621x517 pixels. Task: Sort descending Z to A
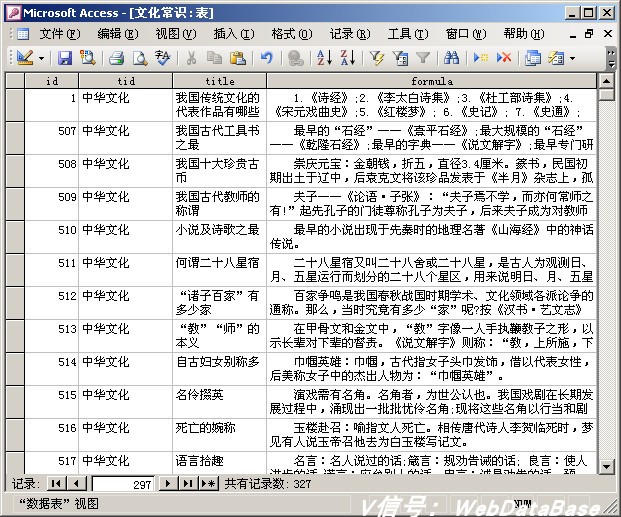point(348,58)
